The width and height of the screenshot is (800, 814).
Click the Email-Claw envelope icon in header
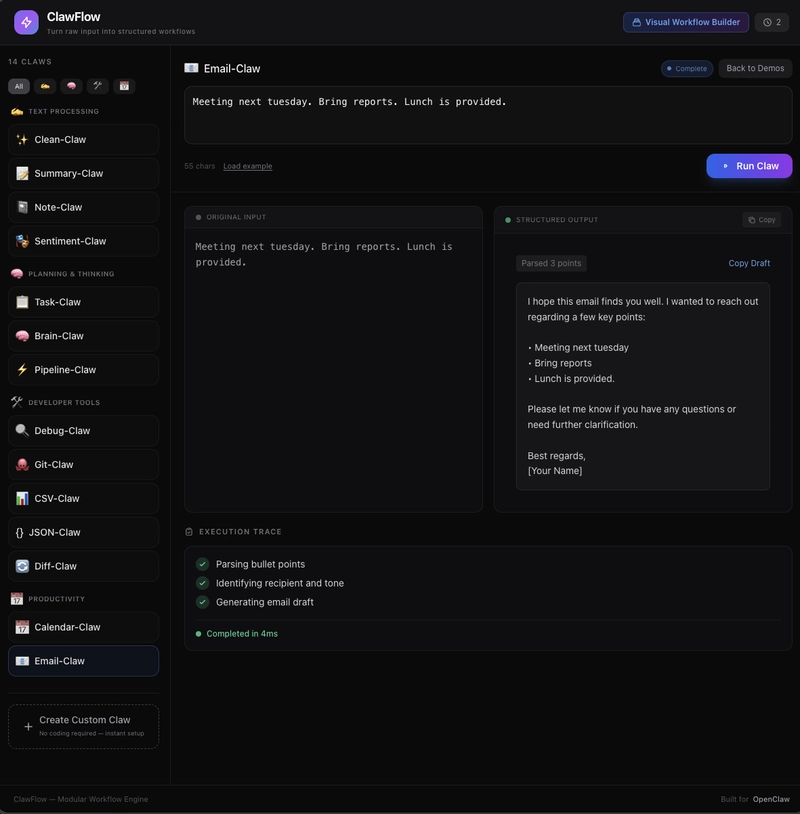coord(191,68)
